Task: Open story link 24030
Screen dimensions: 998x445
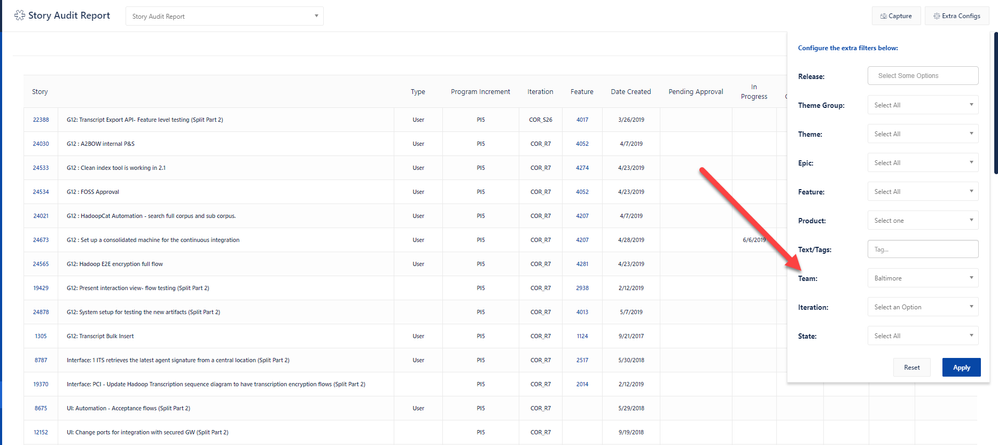Action: (41, 144)
